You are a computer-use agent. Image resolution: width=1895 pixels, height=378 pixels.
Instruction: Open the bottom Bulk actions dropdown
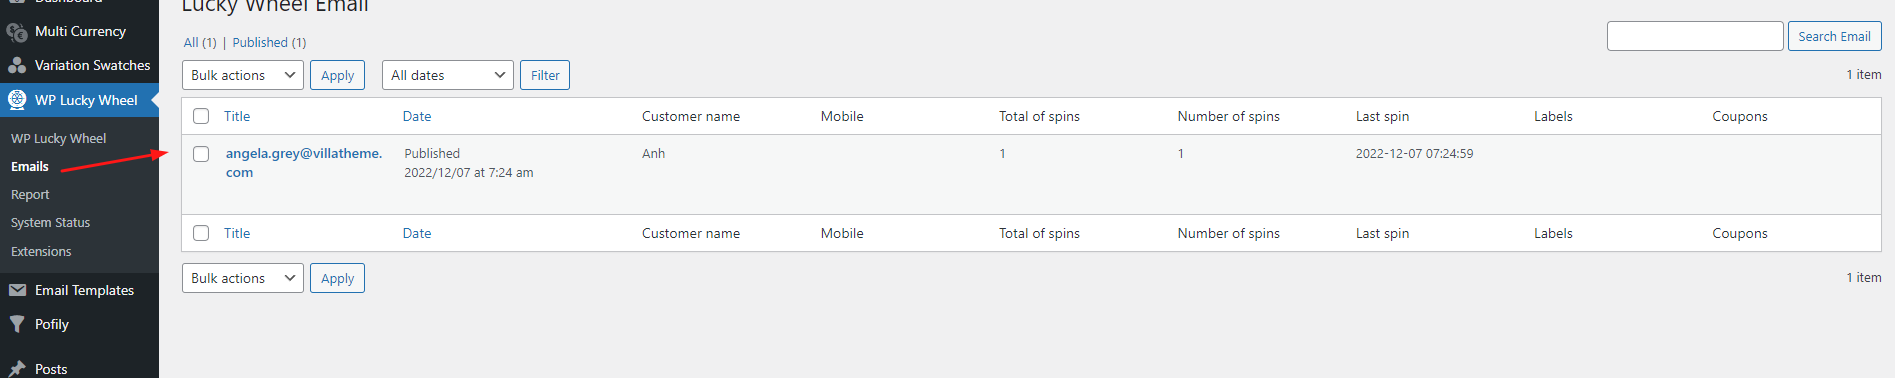(243, 278)
